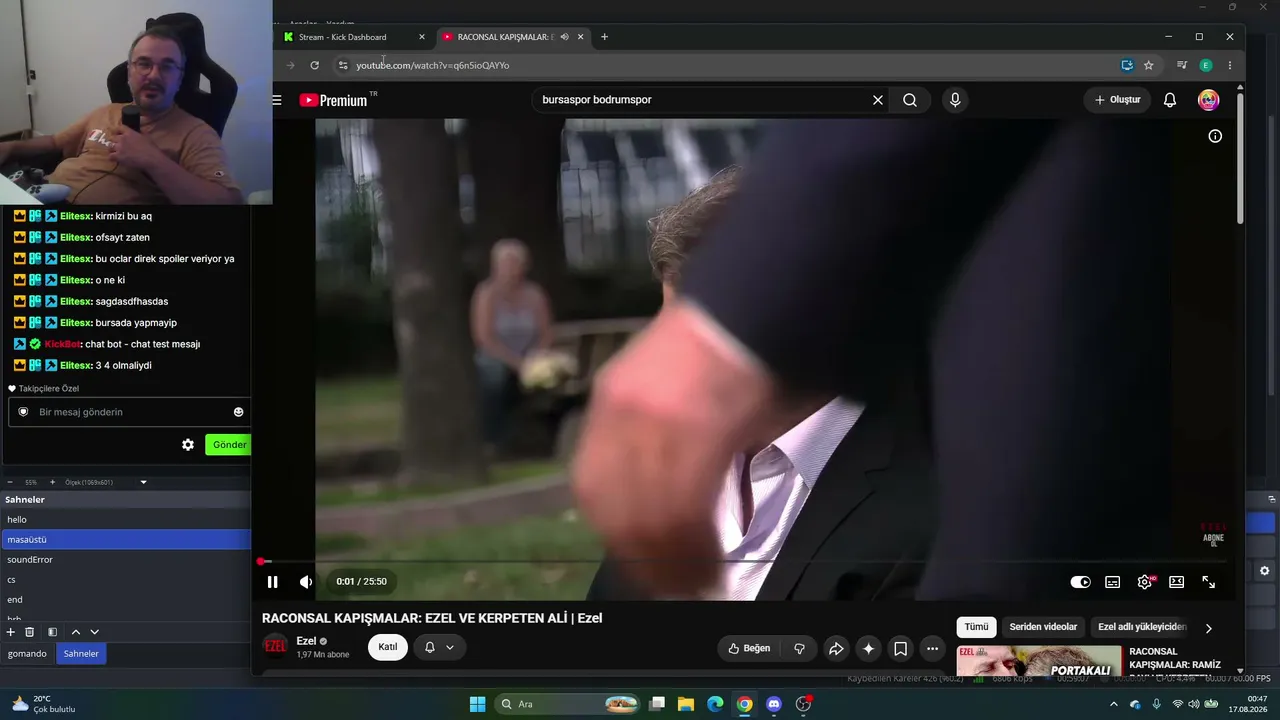Open chat settings gear
Image resolution: width=1280 pixels, height=720 pixels.
[188, 445]
